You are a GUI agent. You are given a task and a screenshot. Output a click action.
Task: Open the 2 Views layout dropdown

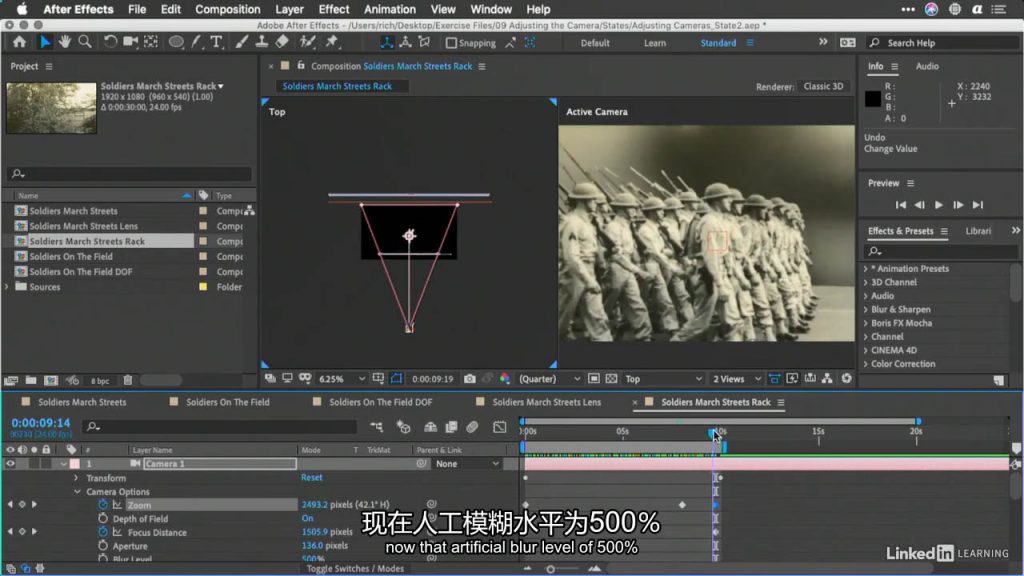tap(737, 379)
